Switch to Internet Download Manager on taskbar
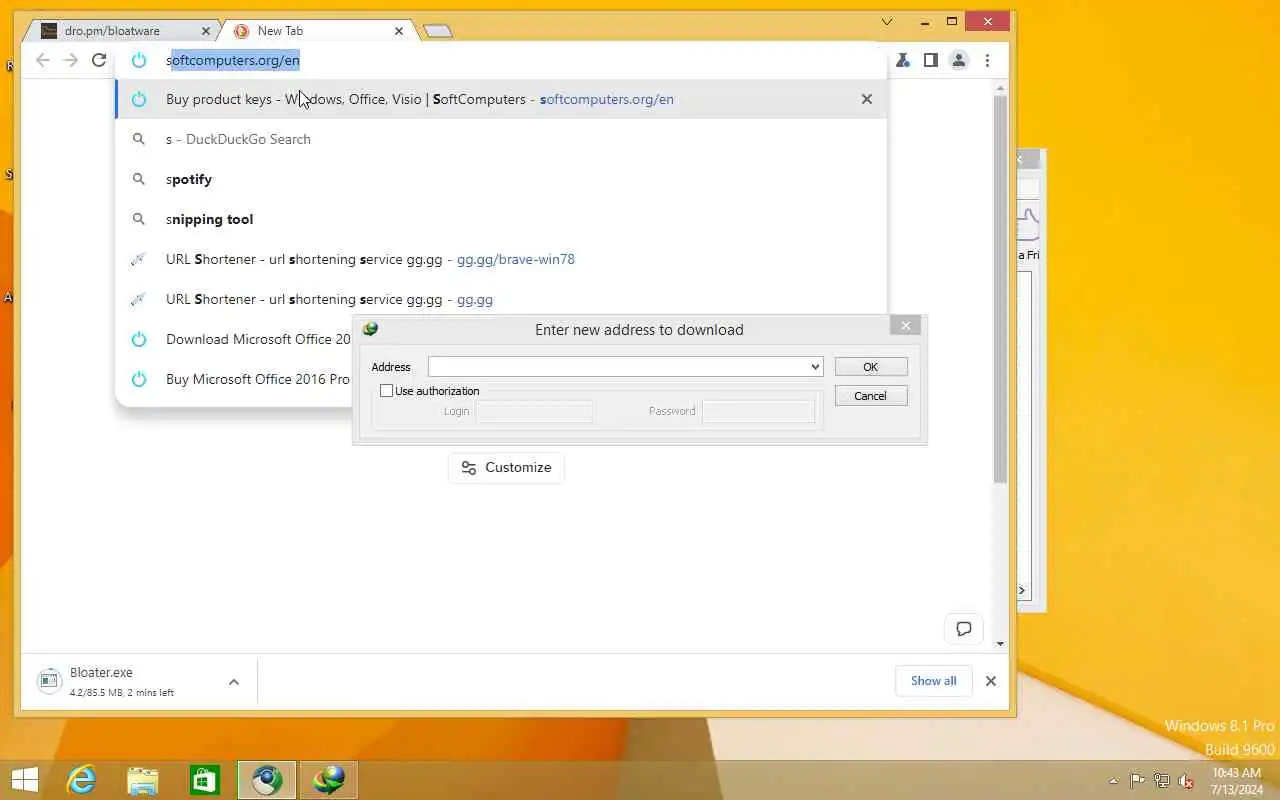The image size is (1280, 800). click(x=329, y=780)
